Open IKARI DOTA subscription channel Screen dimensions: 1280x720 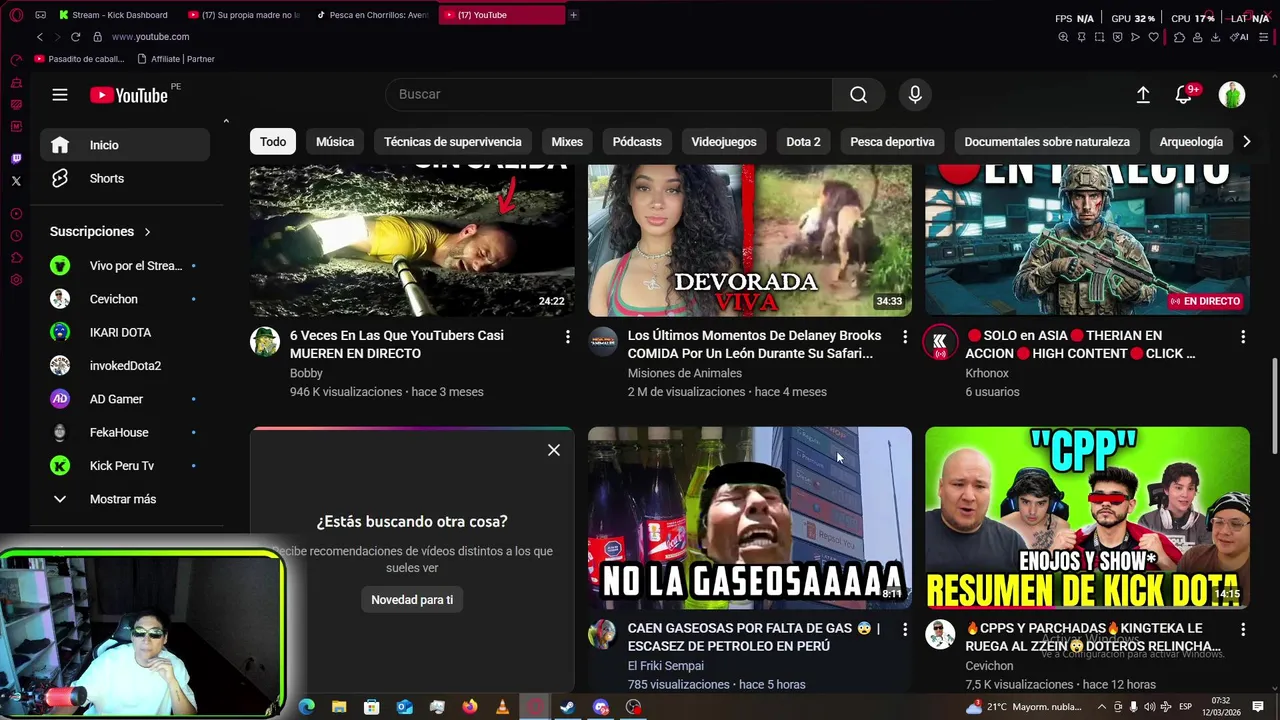[125, 332]
